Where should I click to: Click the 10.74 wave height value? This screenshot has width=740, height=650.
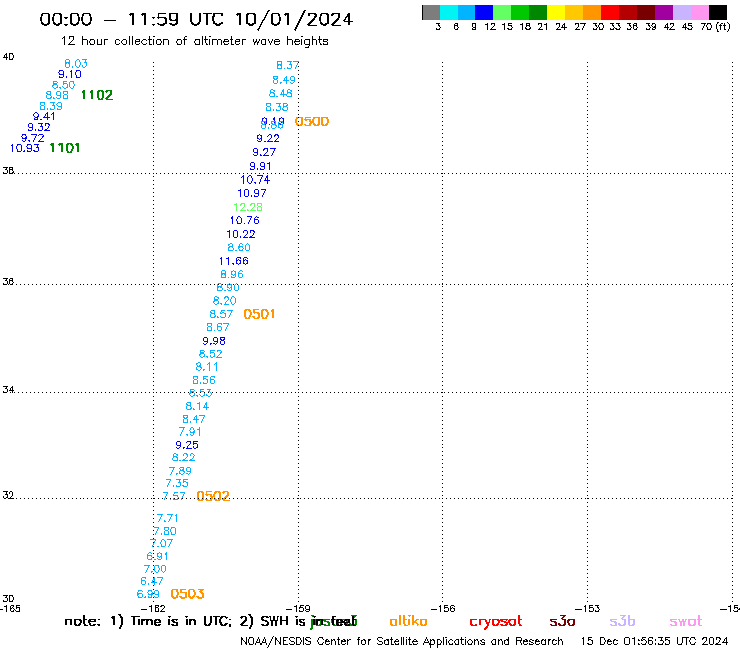(x=255, y=180)
